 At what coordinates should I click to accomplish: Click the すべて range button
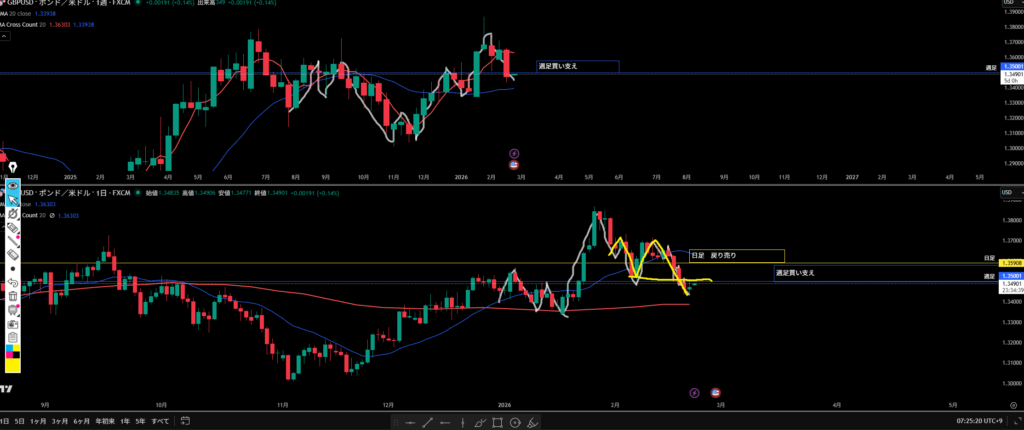[159, 422]
